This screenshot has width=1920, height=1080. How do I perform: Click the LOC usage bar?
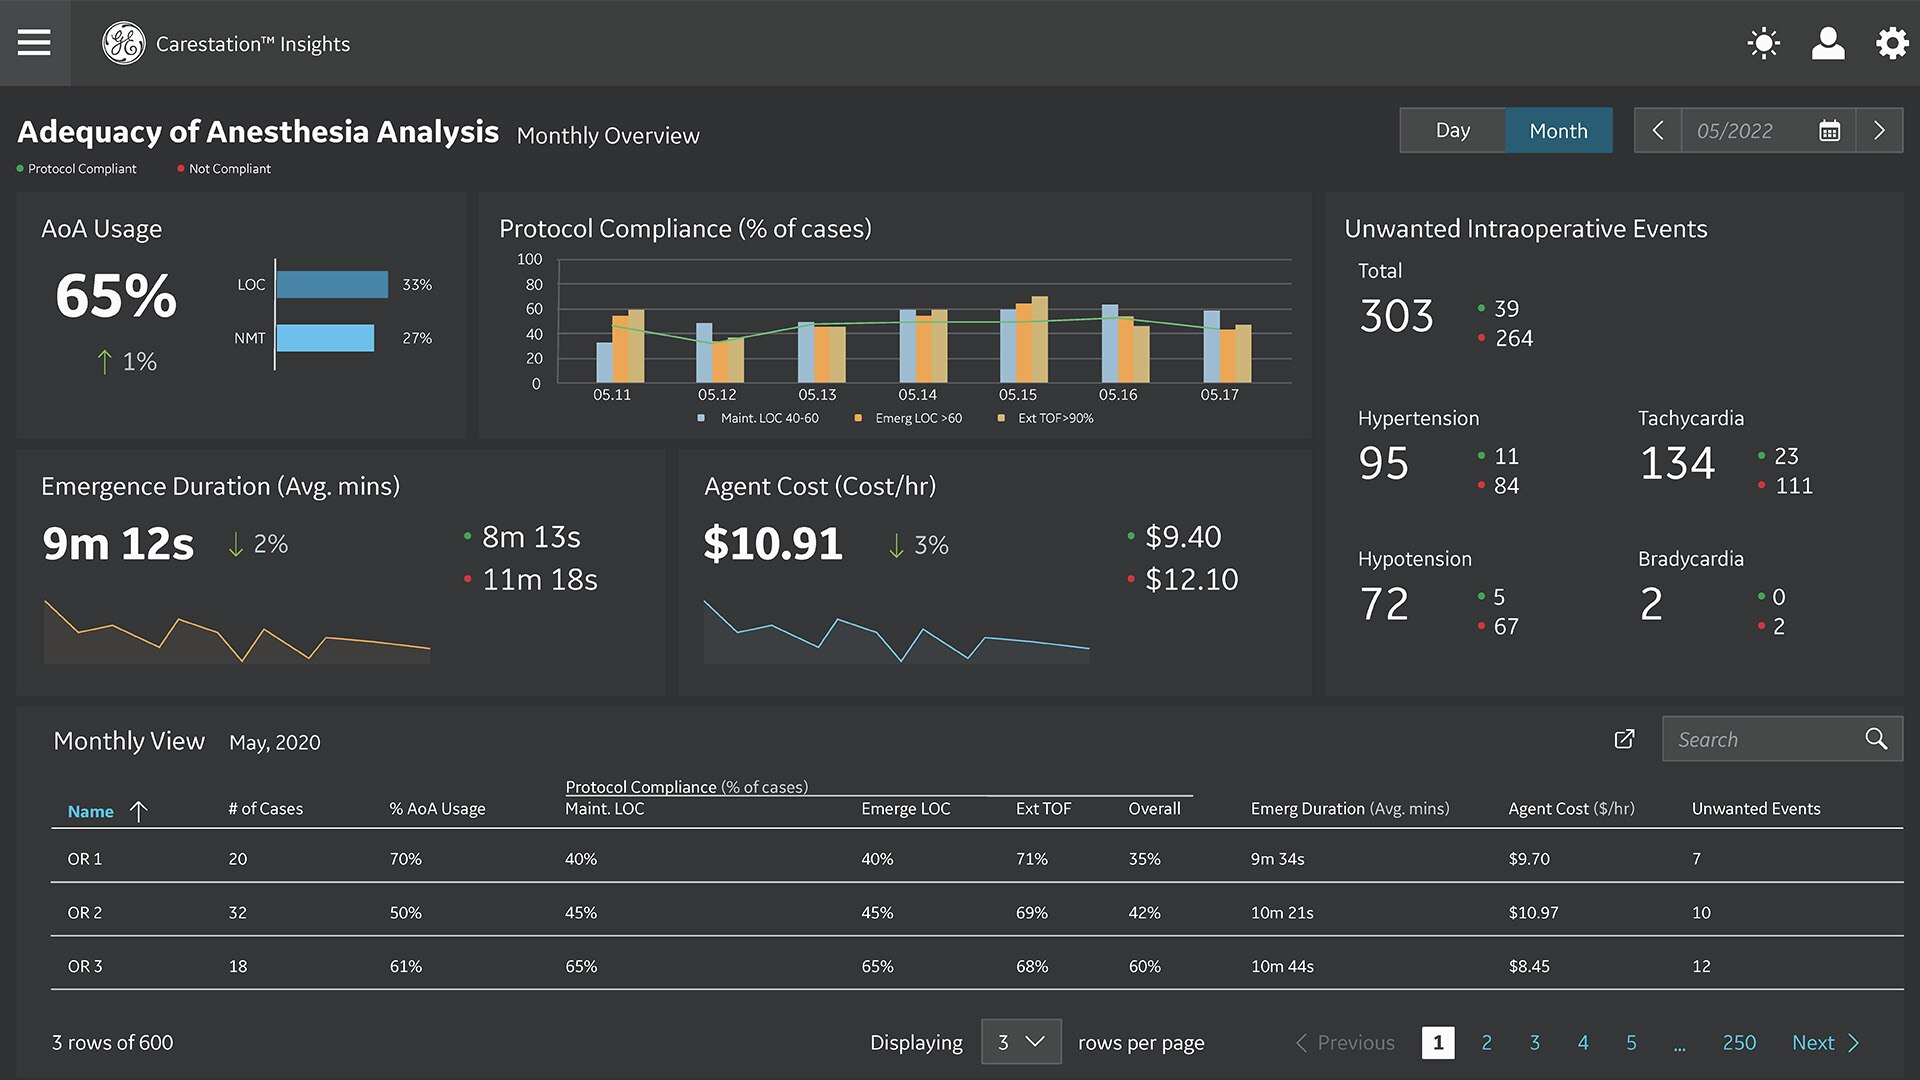click(332, 285)
